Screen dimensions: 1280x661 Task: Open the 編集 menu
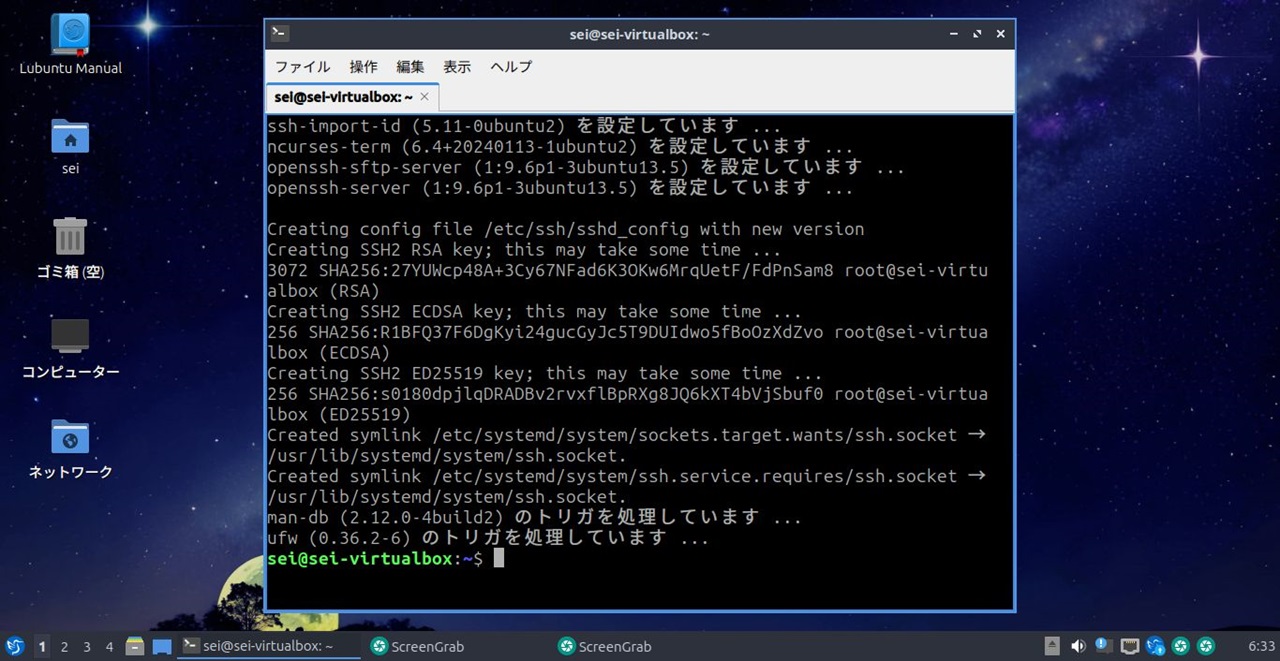[x=411, y=67]
